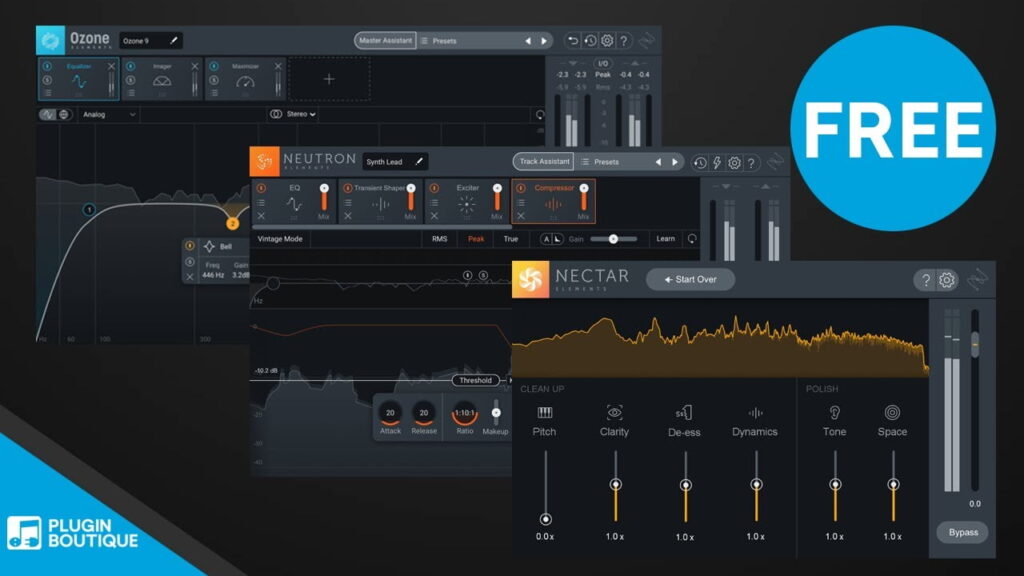The width and height of the screenshot is (1024, 576).
Task: Click the Nectar Bypass button
Action: click(963, 532)
